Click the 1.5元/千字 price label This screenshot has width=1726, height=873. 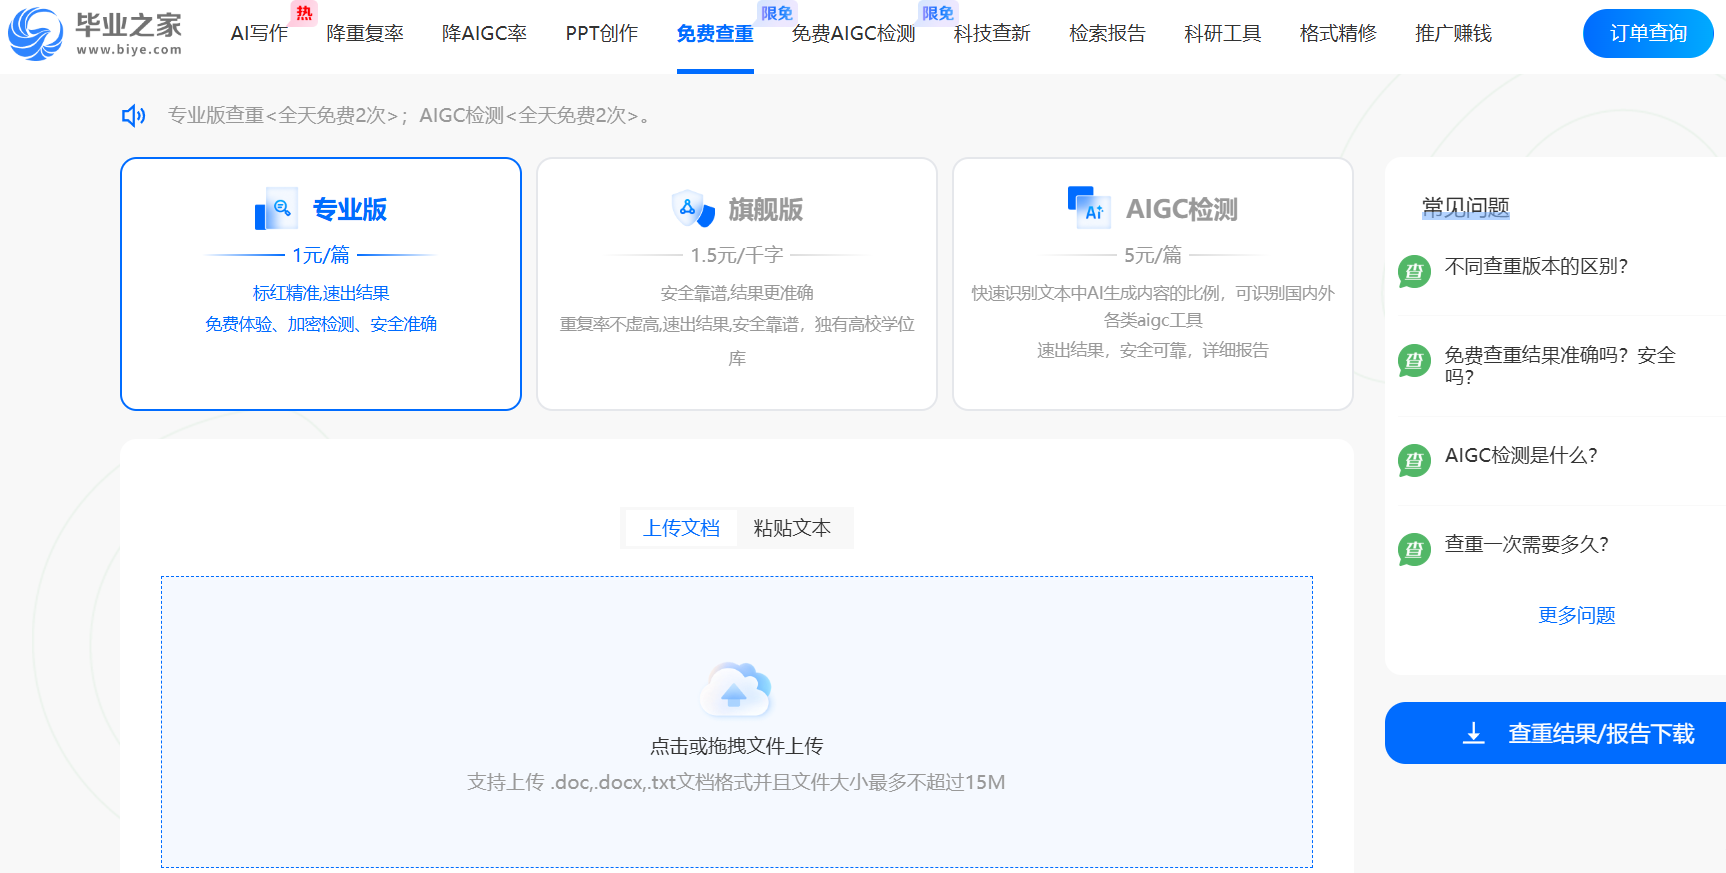point(737,255)
